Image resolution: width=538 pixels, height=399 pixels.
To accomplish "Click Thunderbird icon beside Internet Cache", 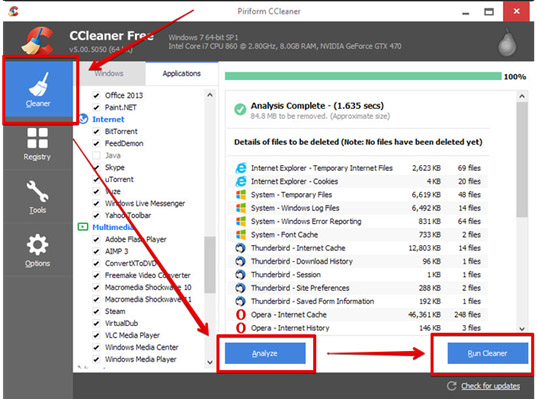I will pyautogui.click(x=241, y=248).
